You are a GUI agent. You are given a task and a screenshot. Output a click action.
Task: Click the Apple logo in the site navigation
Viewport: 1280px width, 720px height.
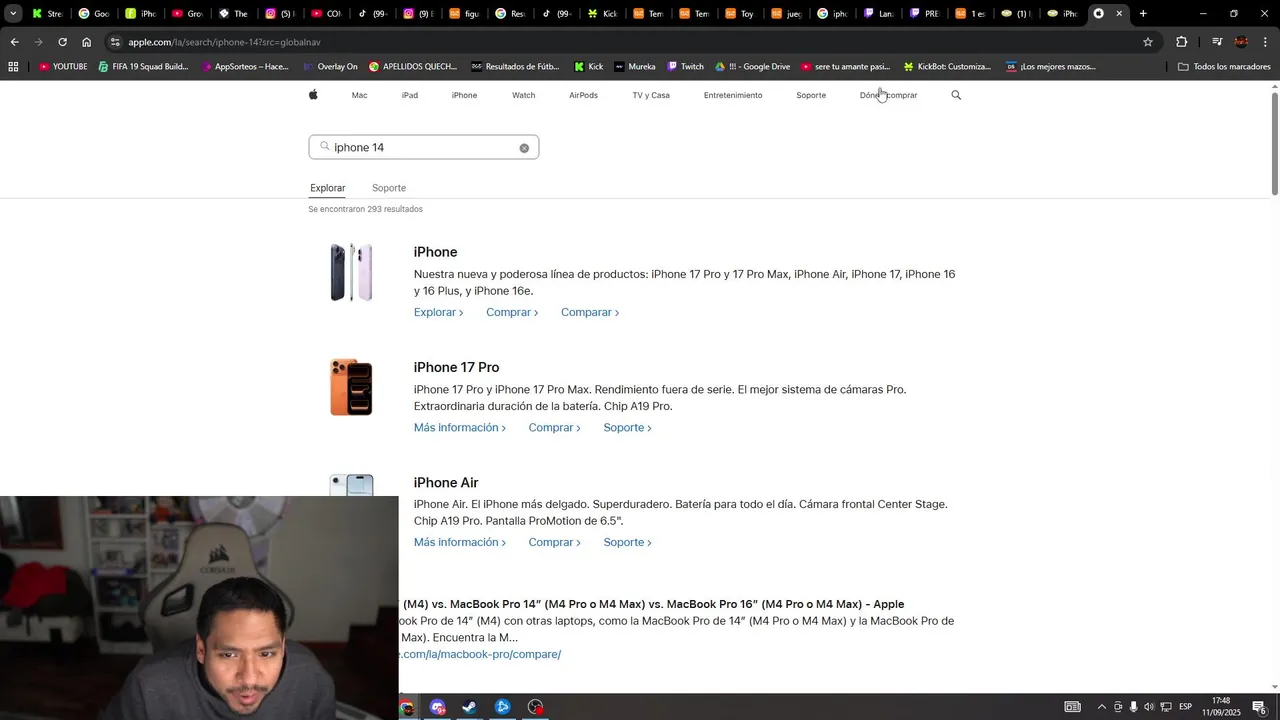(x=313, y=95)
